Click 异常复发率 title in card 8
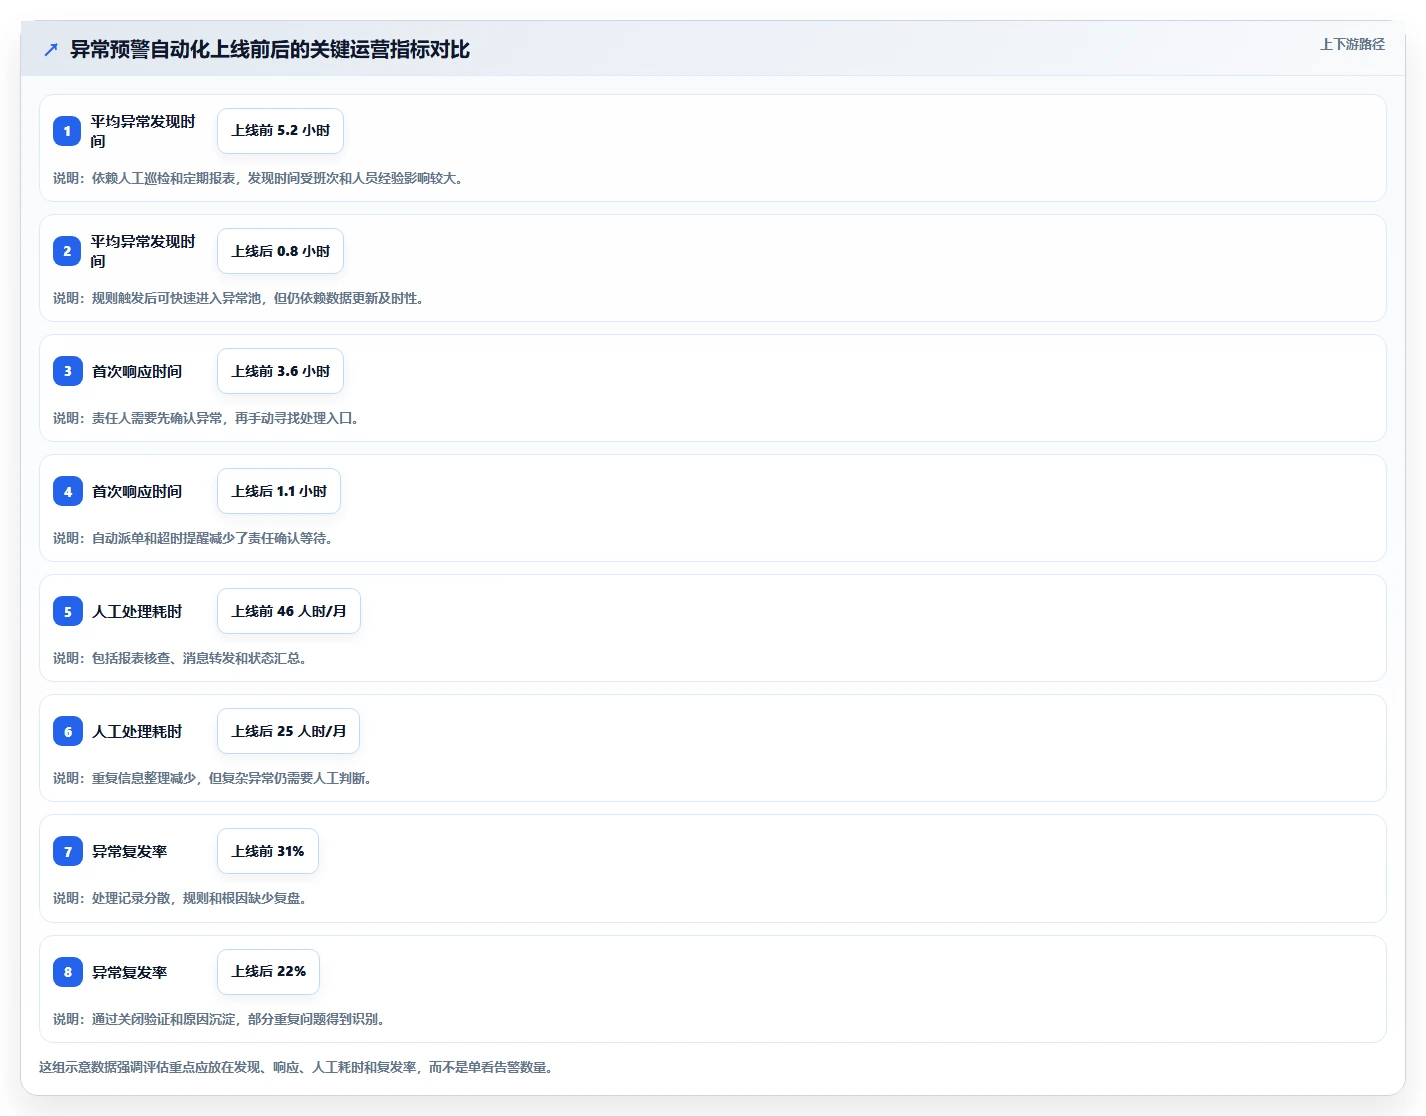The width and height of the screenshot is (1426, 1116). [x=130, y=972]
